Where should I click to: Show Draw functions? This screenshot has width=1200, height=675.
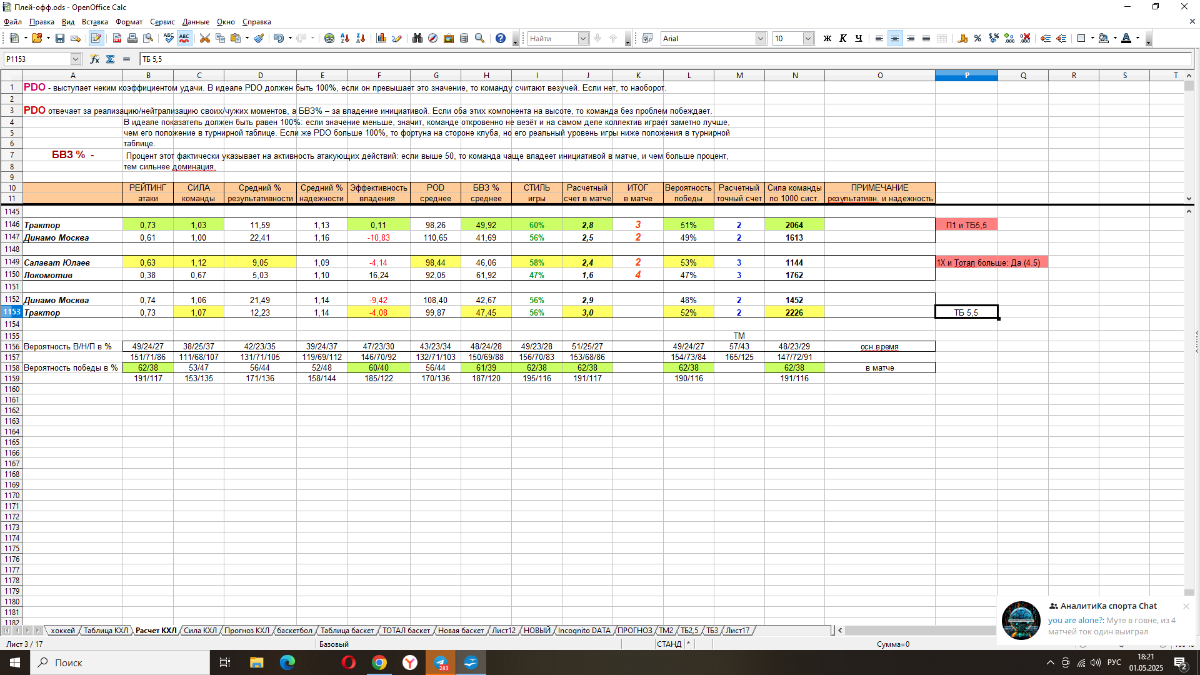coord(397,38)
